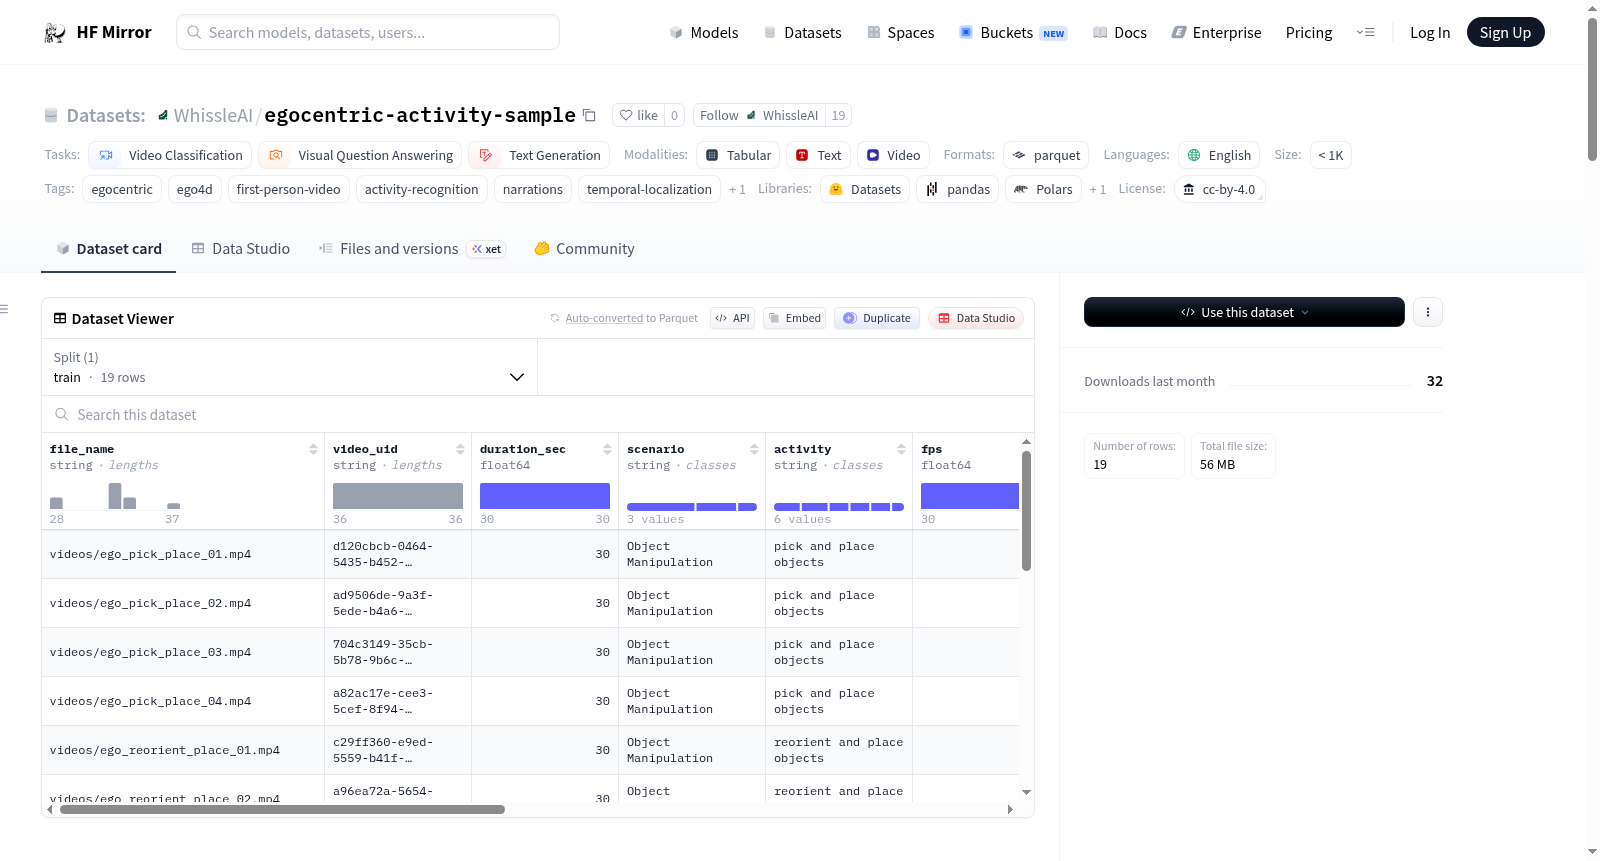
Task: Click the parquet format tag
Action: click(x=1046, y=155)
